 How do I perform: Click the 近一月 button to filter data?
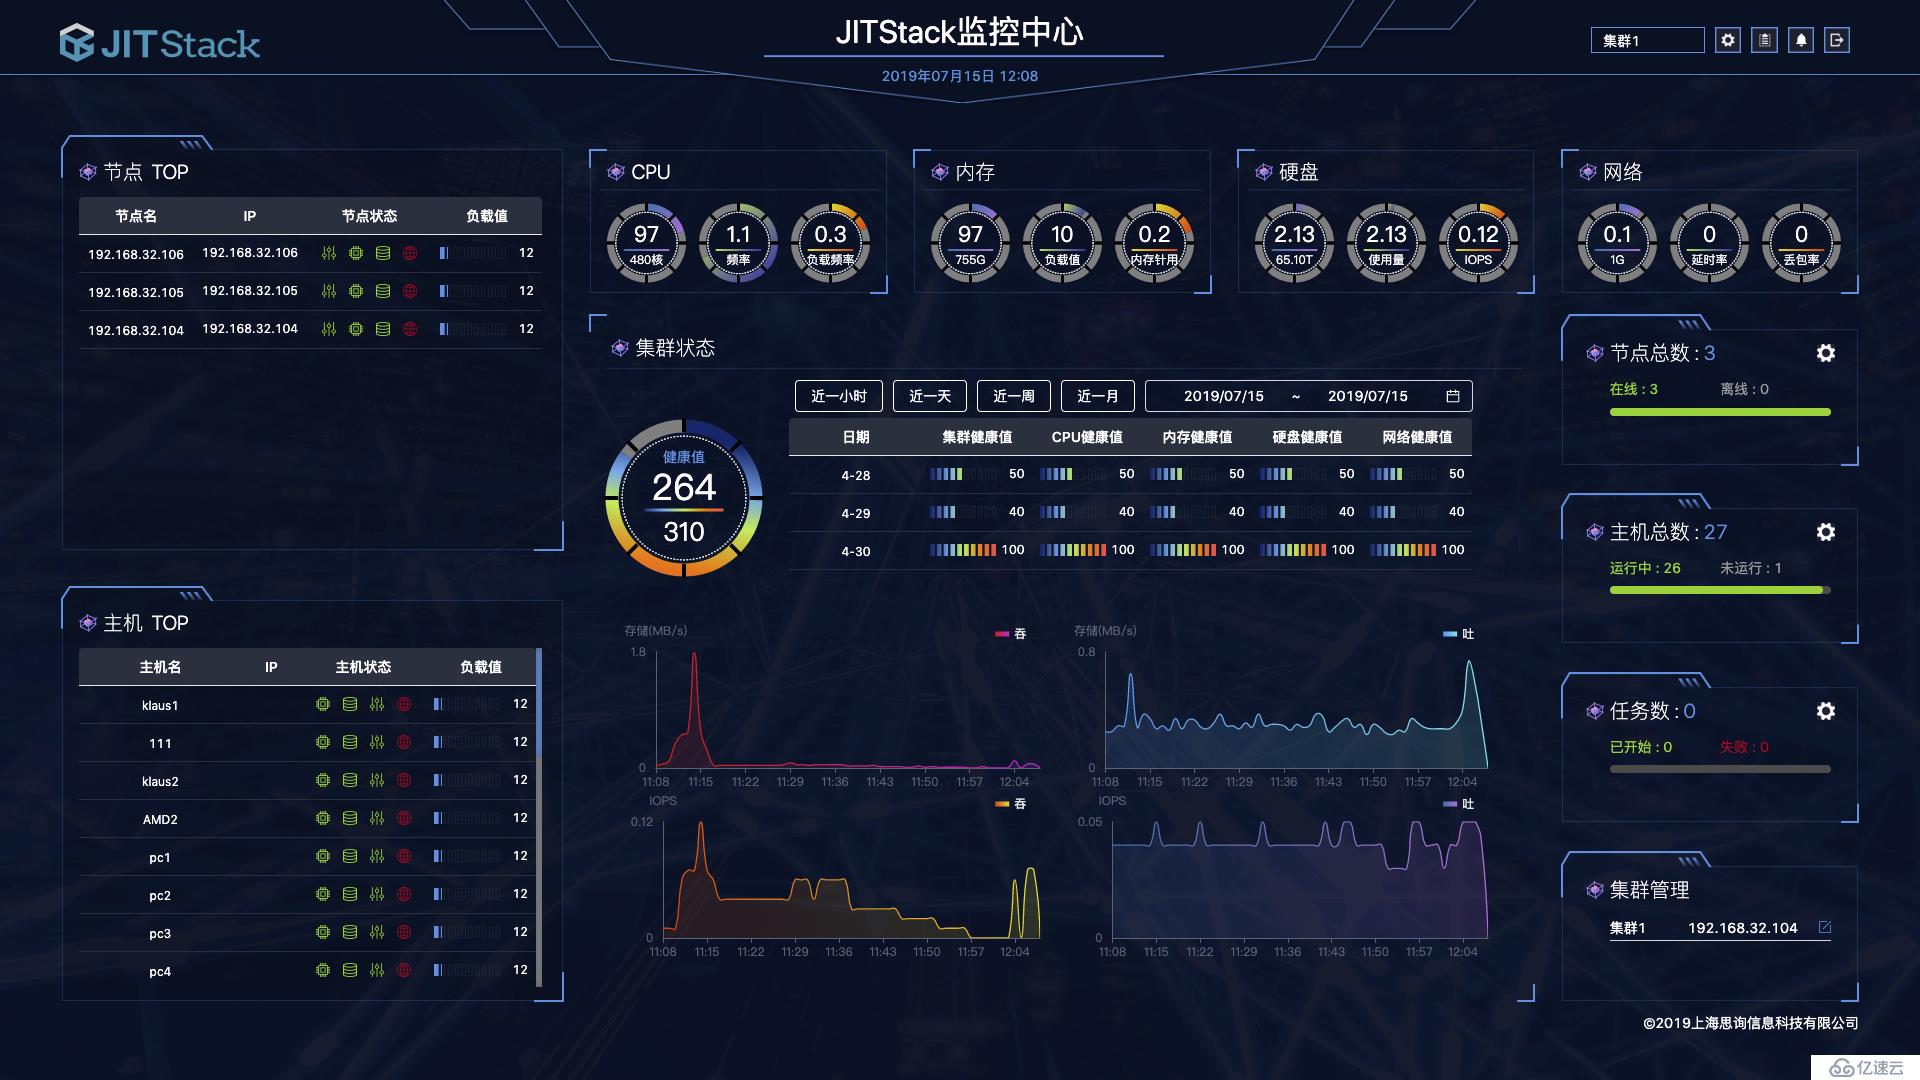[1097, 396]
